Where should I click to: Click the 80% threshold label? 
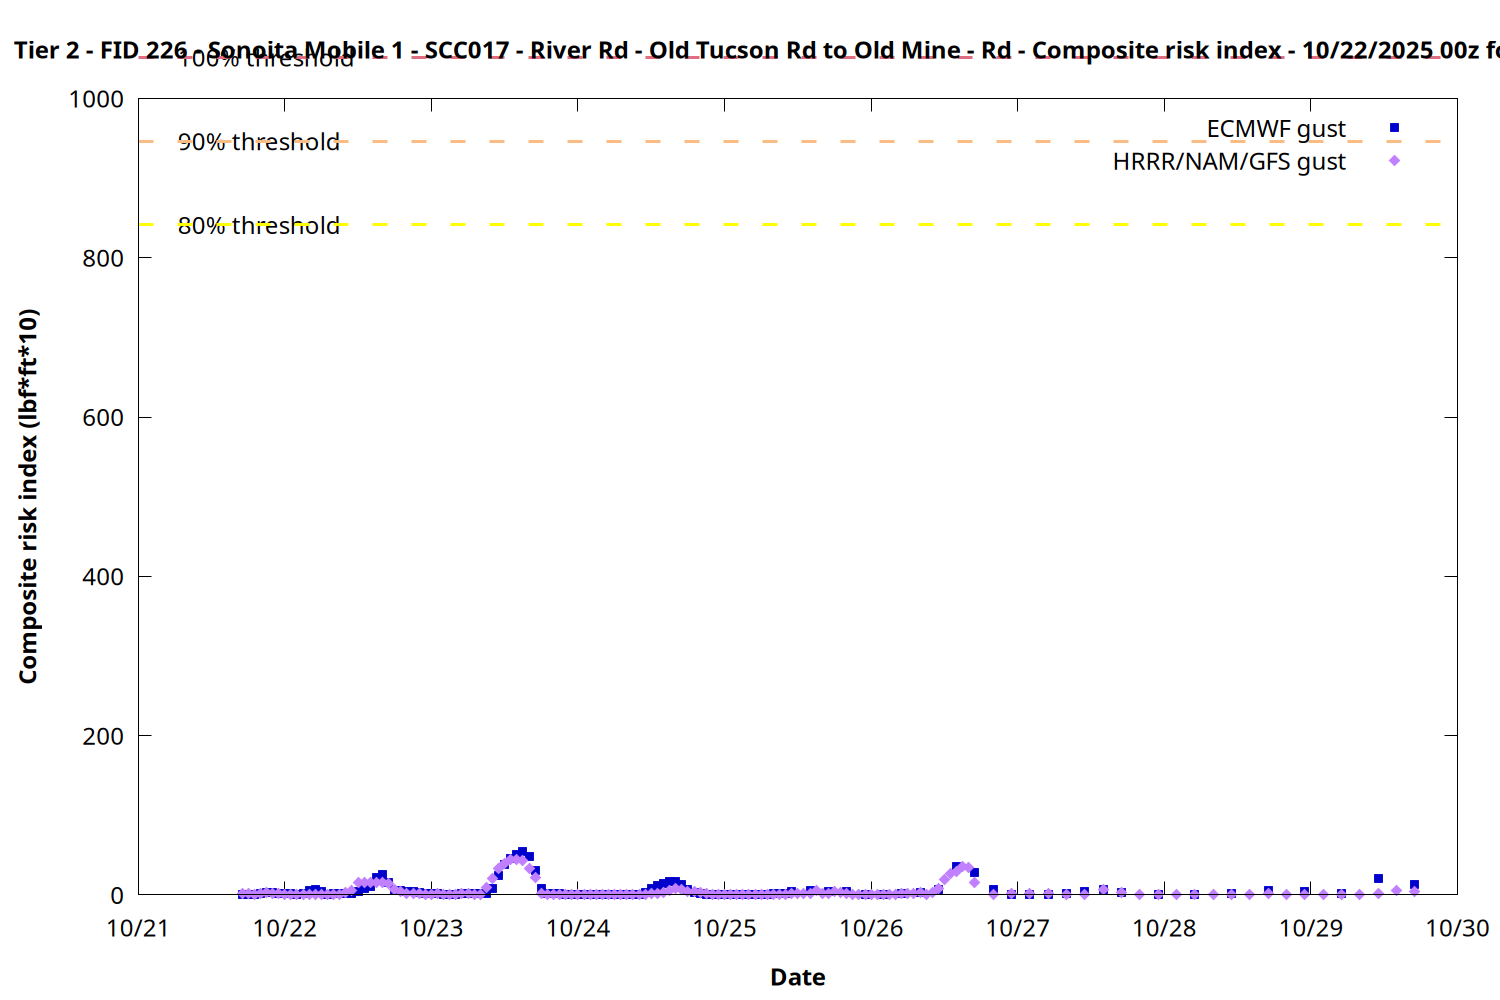259,226
